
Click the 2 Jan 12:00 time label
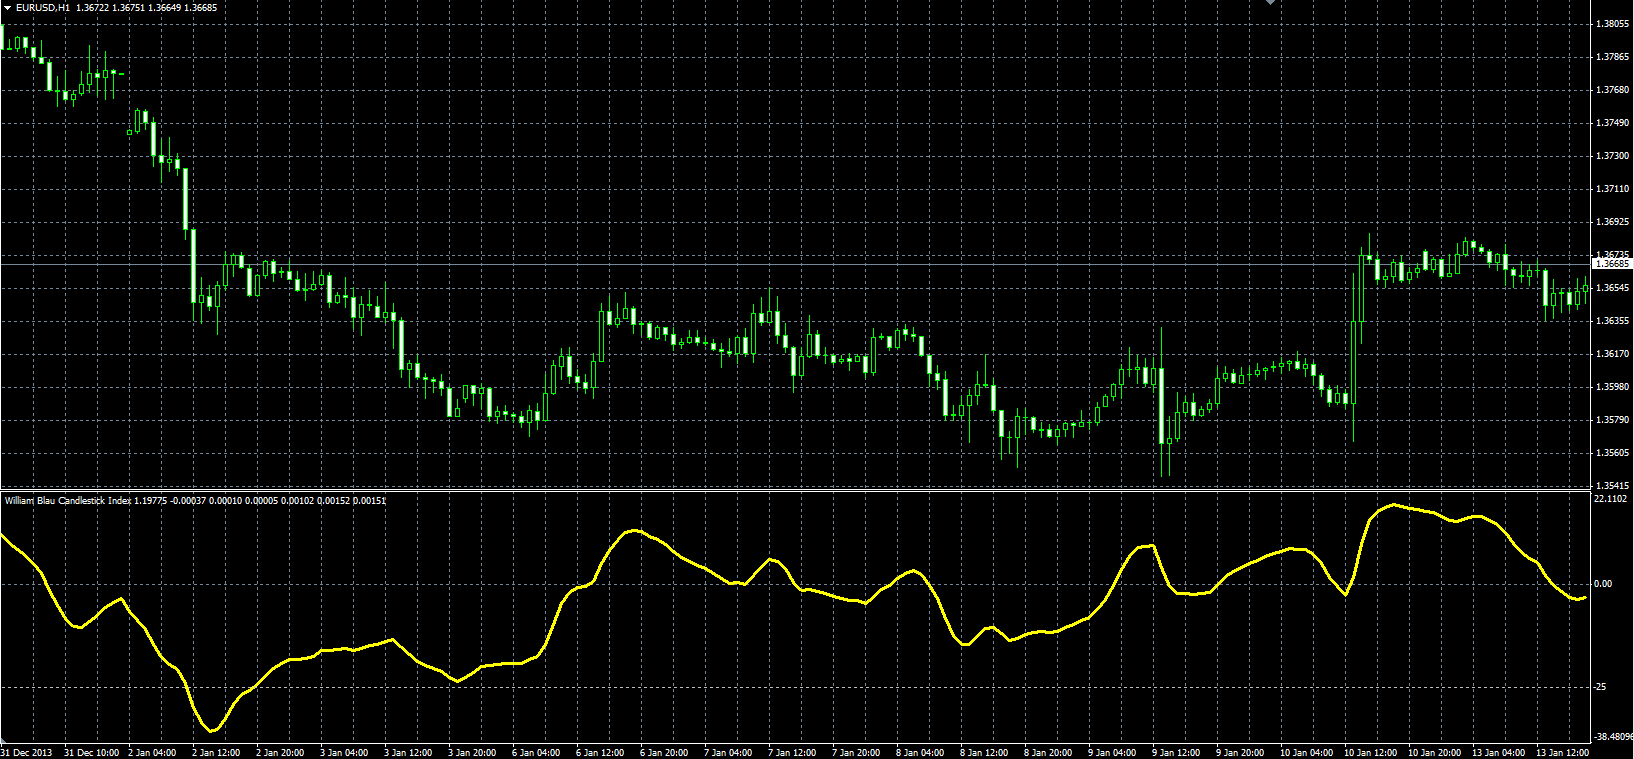(x=216, y=753)
